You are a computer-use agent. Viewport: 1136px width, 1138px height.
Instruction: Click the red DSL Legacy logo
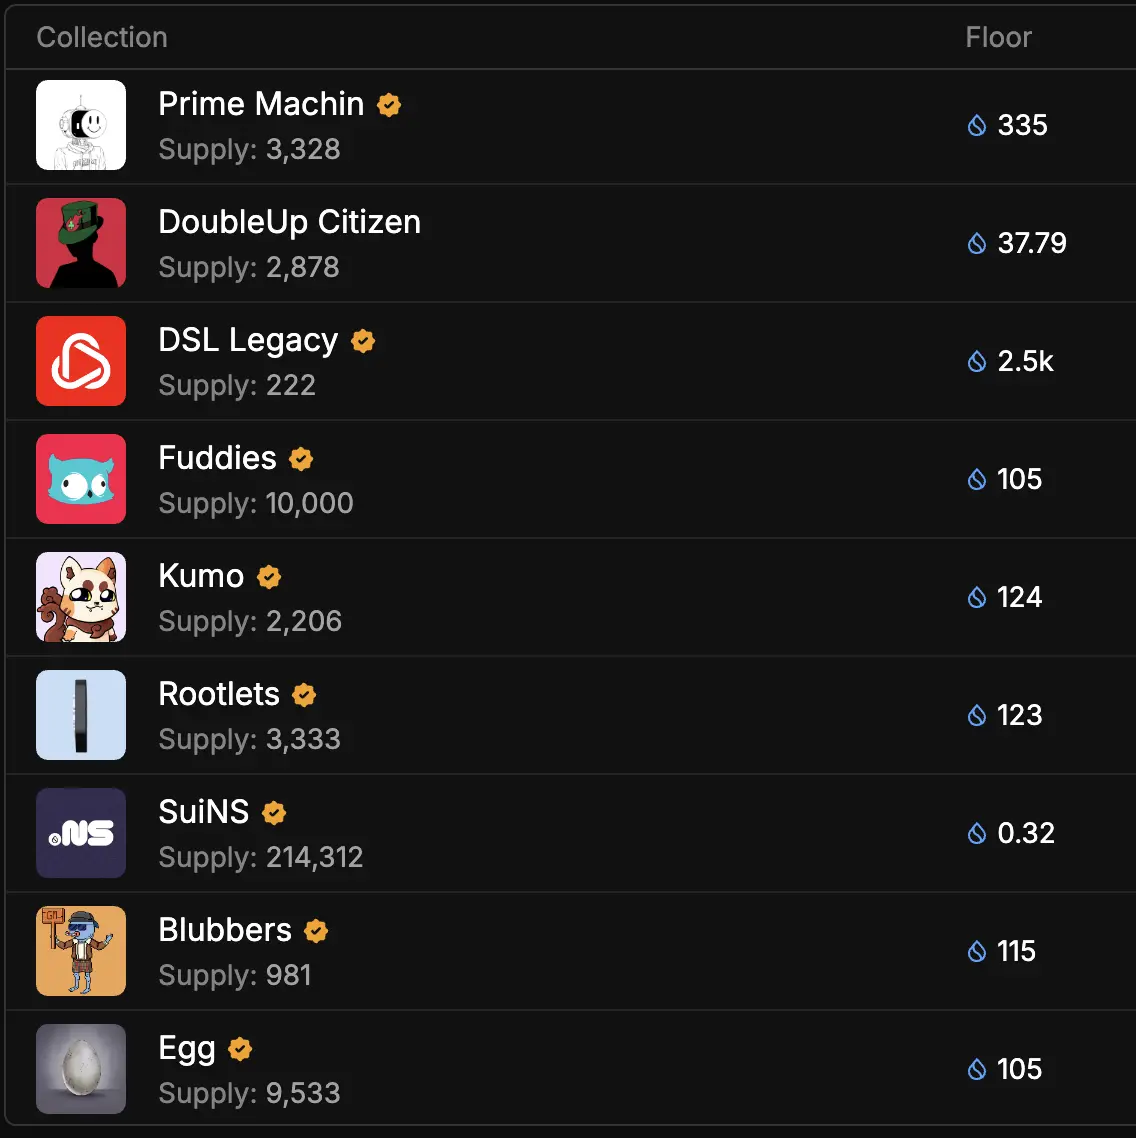81,361
